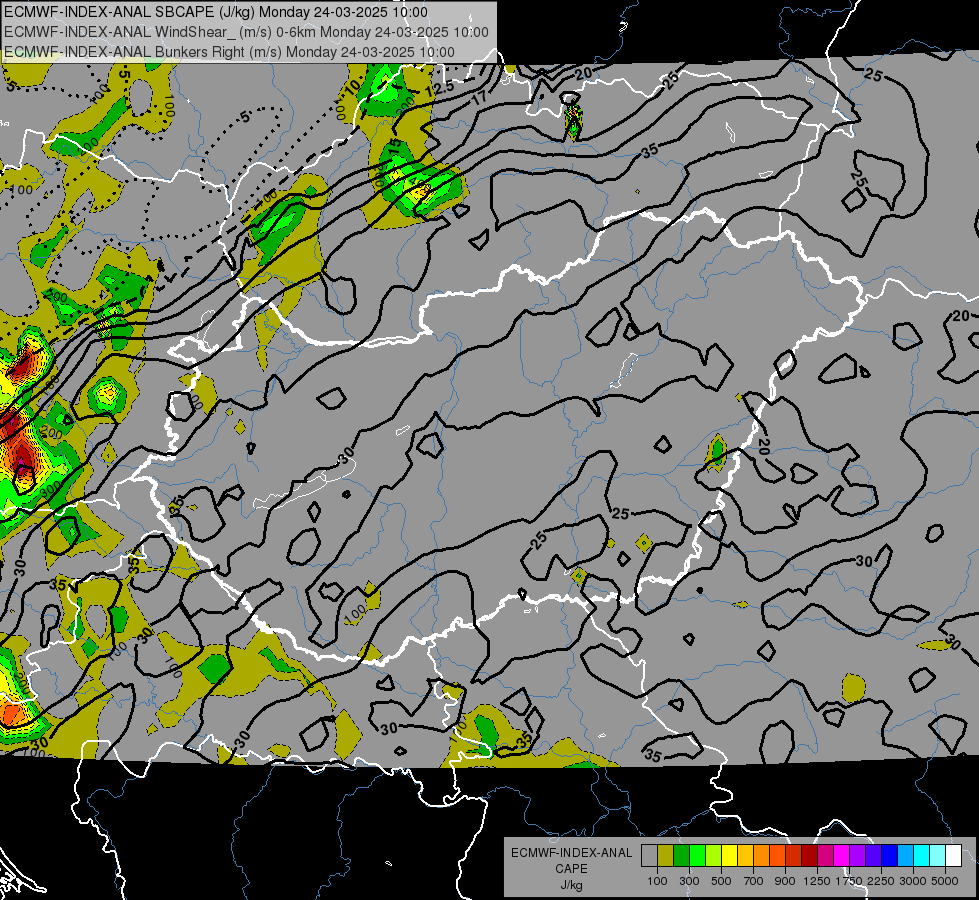Click the legend tick label 700
Image resolution: width=979 pixels, height=900 pixels.
click(754, 881)
